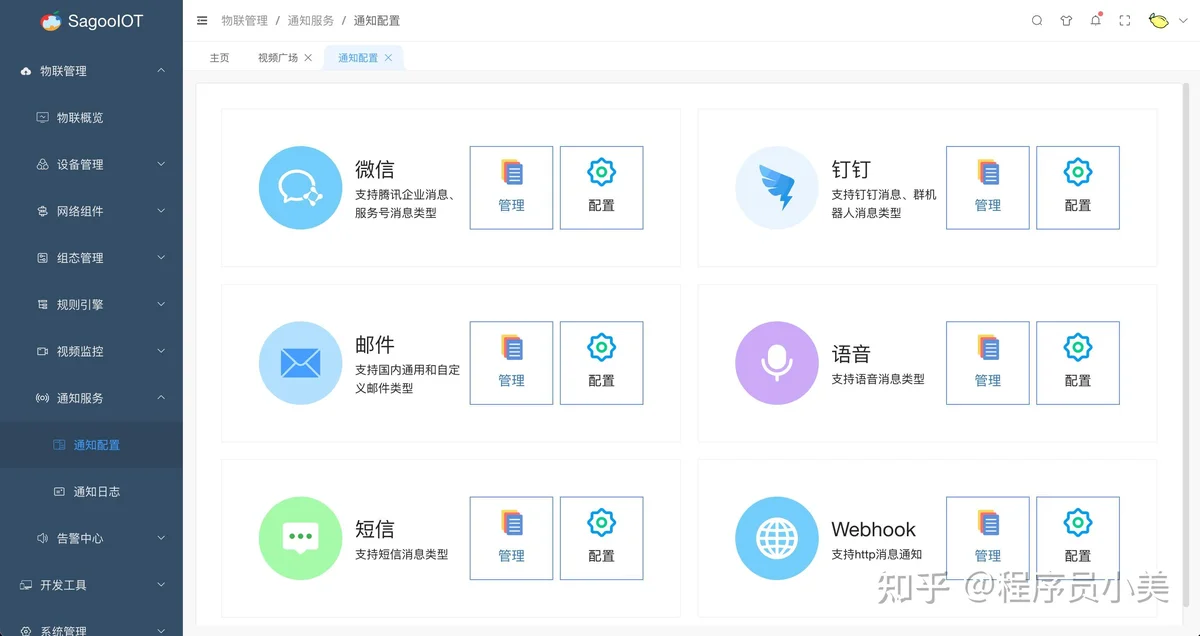This screenshot has height=636, width=1200.
Task: Close the 视频广场 tab
Action: tap(308, 58)
